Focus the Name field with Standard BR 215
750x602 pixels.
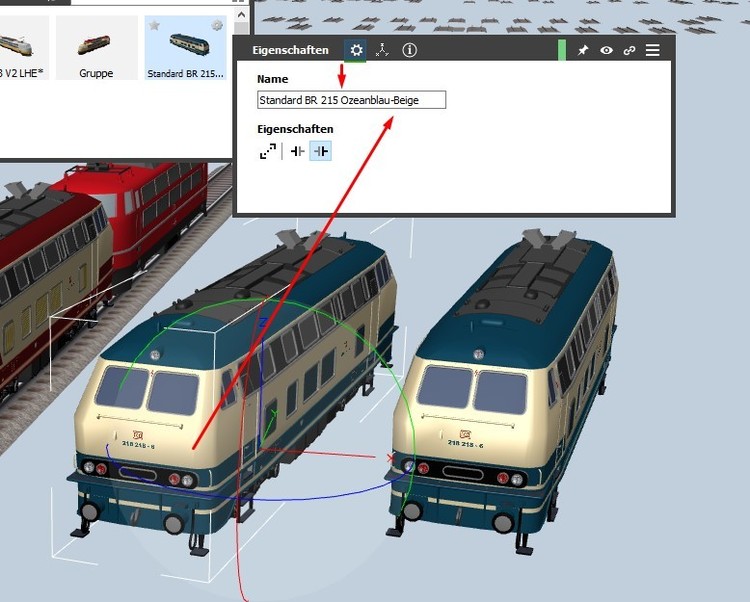(x=352, y=100)
